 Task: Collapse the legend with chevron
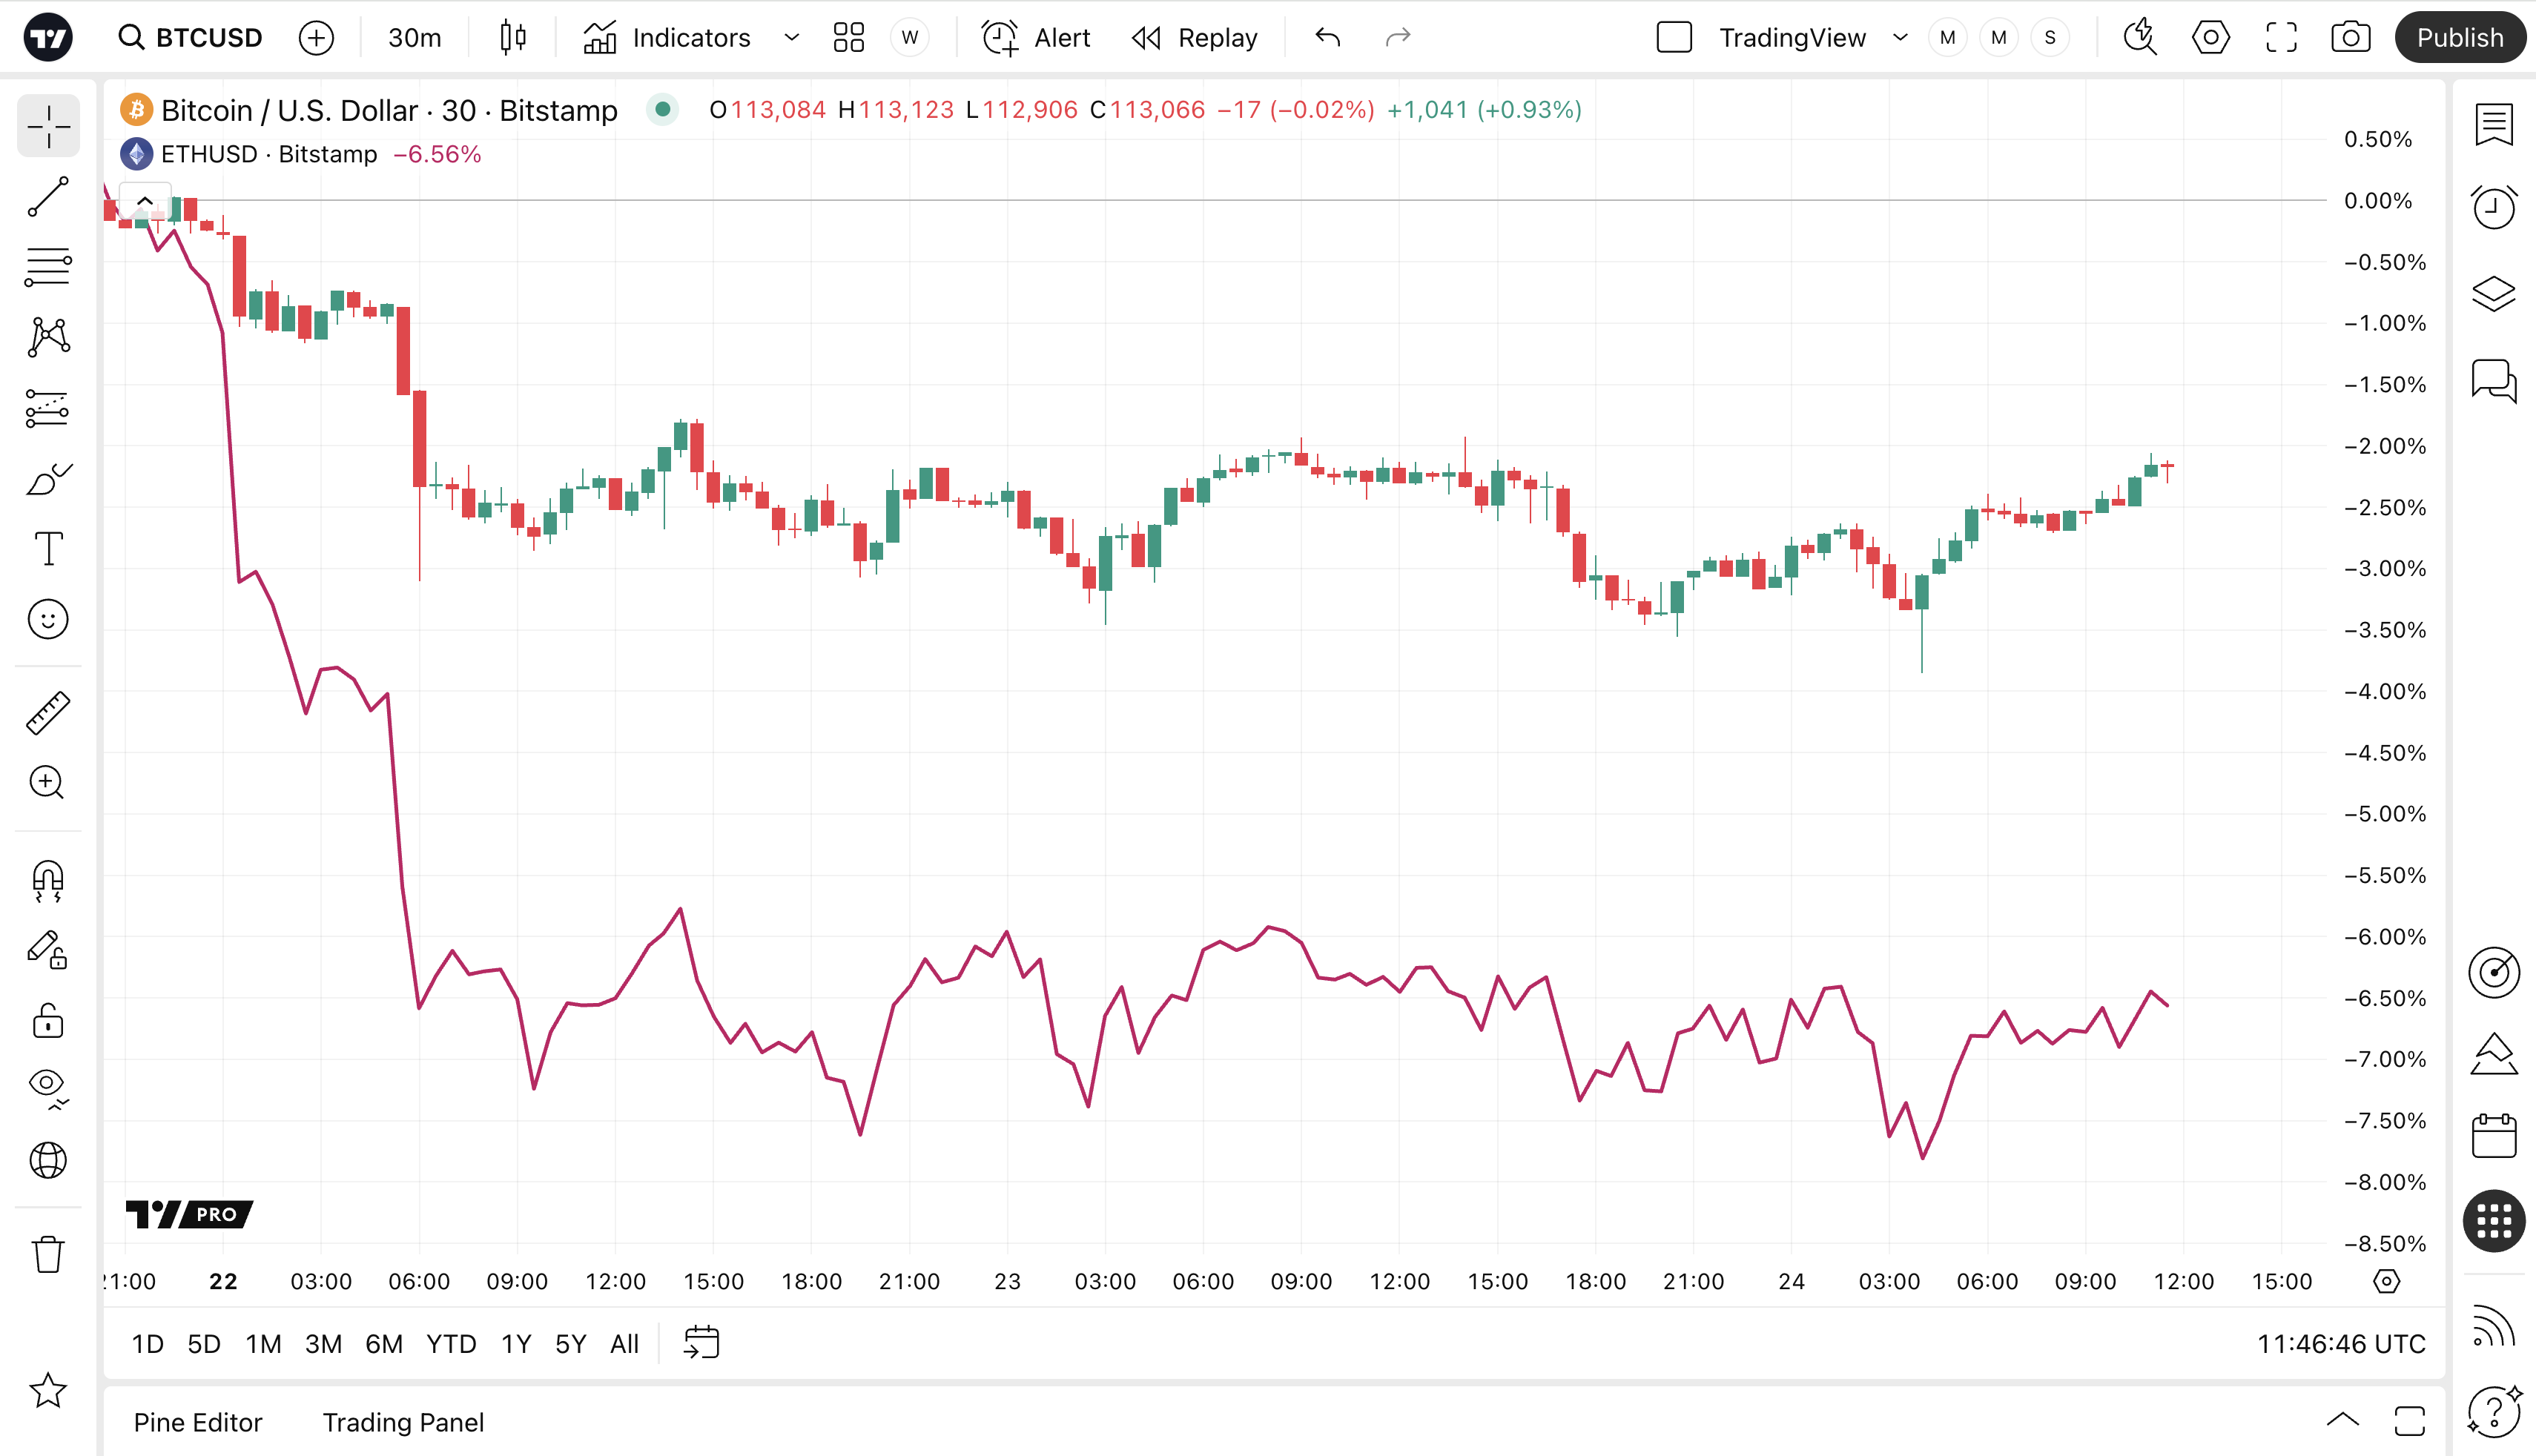[145, 201]
